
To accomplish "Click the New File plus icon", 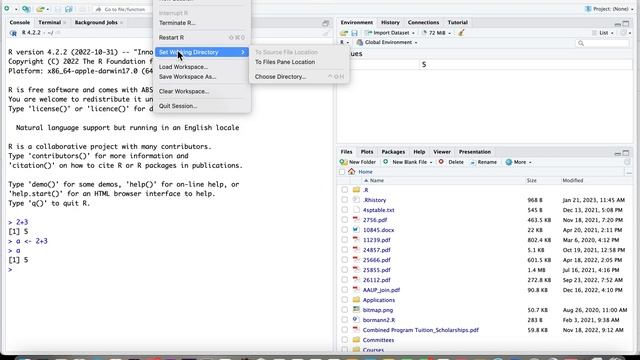I will coord(7,9).
